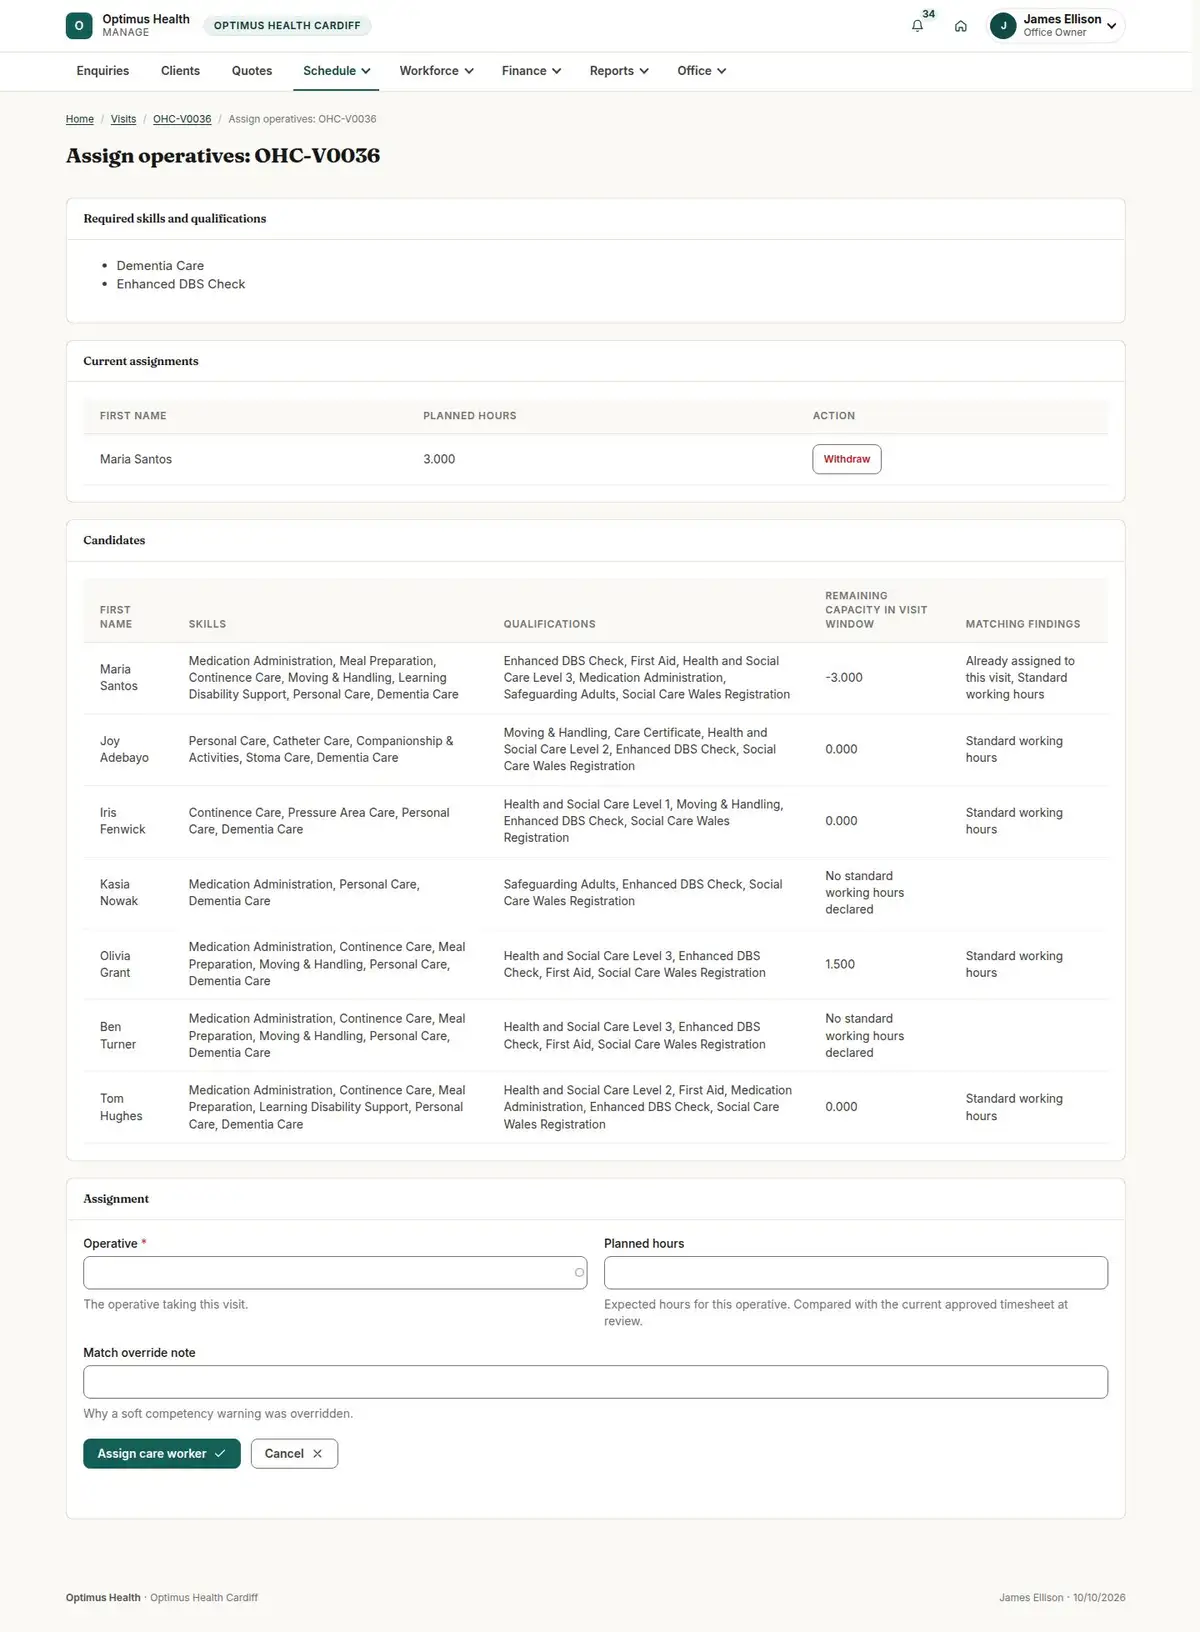Open the notifications bell icon
Image resolution: width=1200 pixels, height=1632 pixels.
[917, 26]
